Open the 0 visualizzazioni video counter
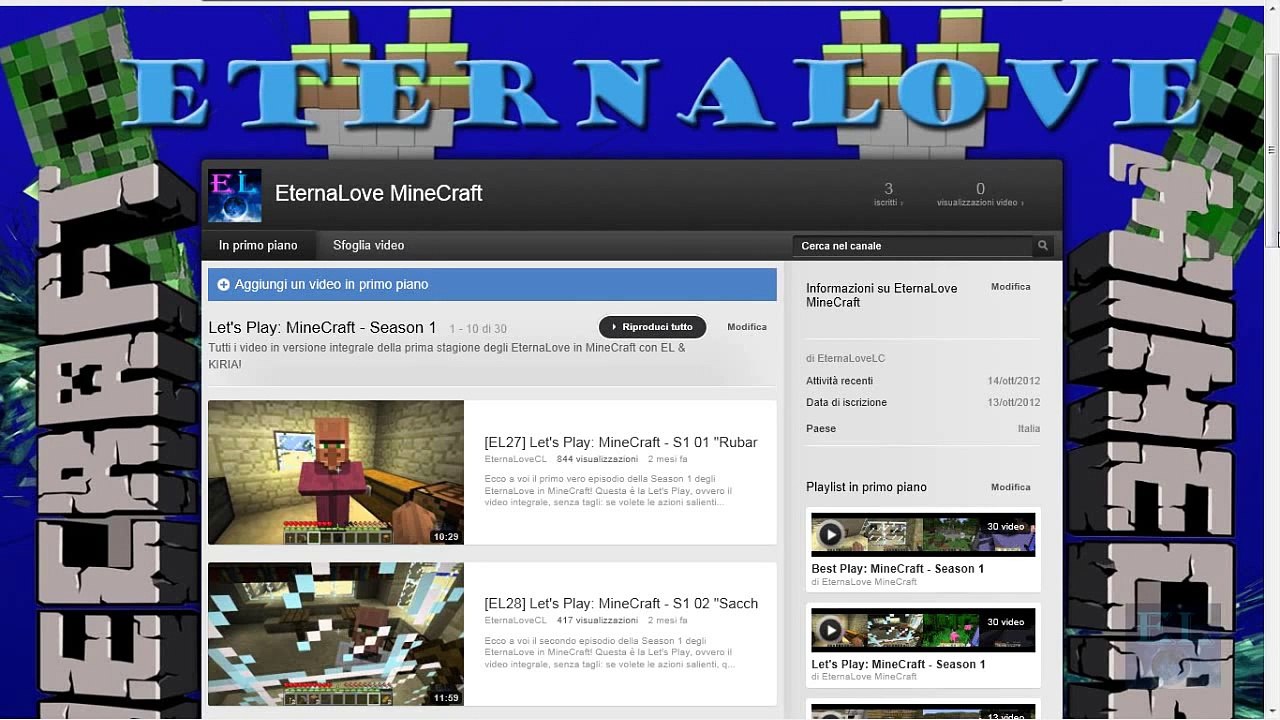The image size is (1280, 720). [980, 194]
